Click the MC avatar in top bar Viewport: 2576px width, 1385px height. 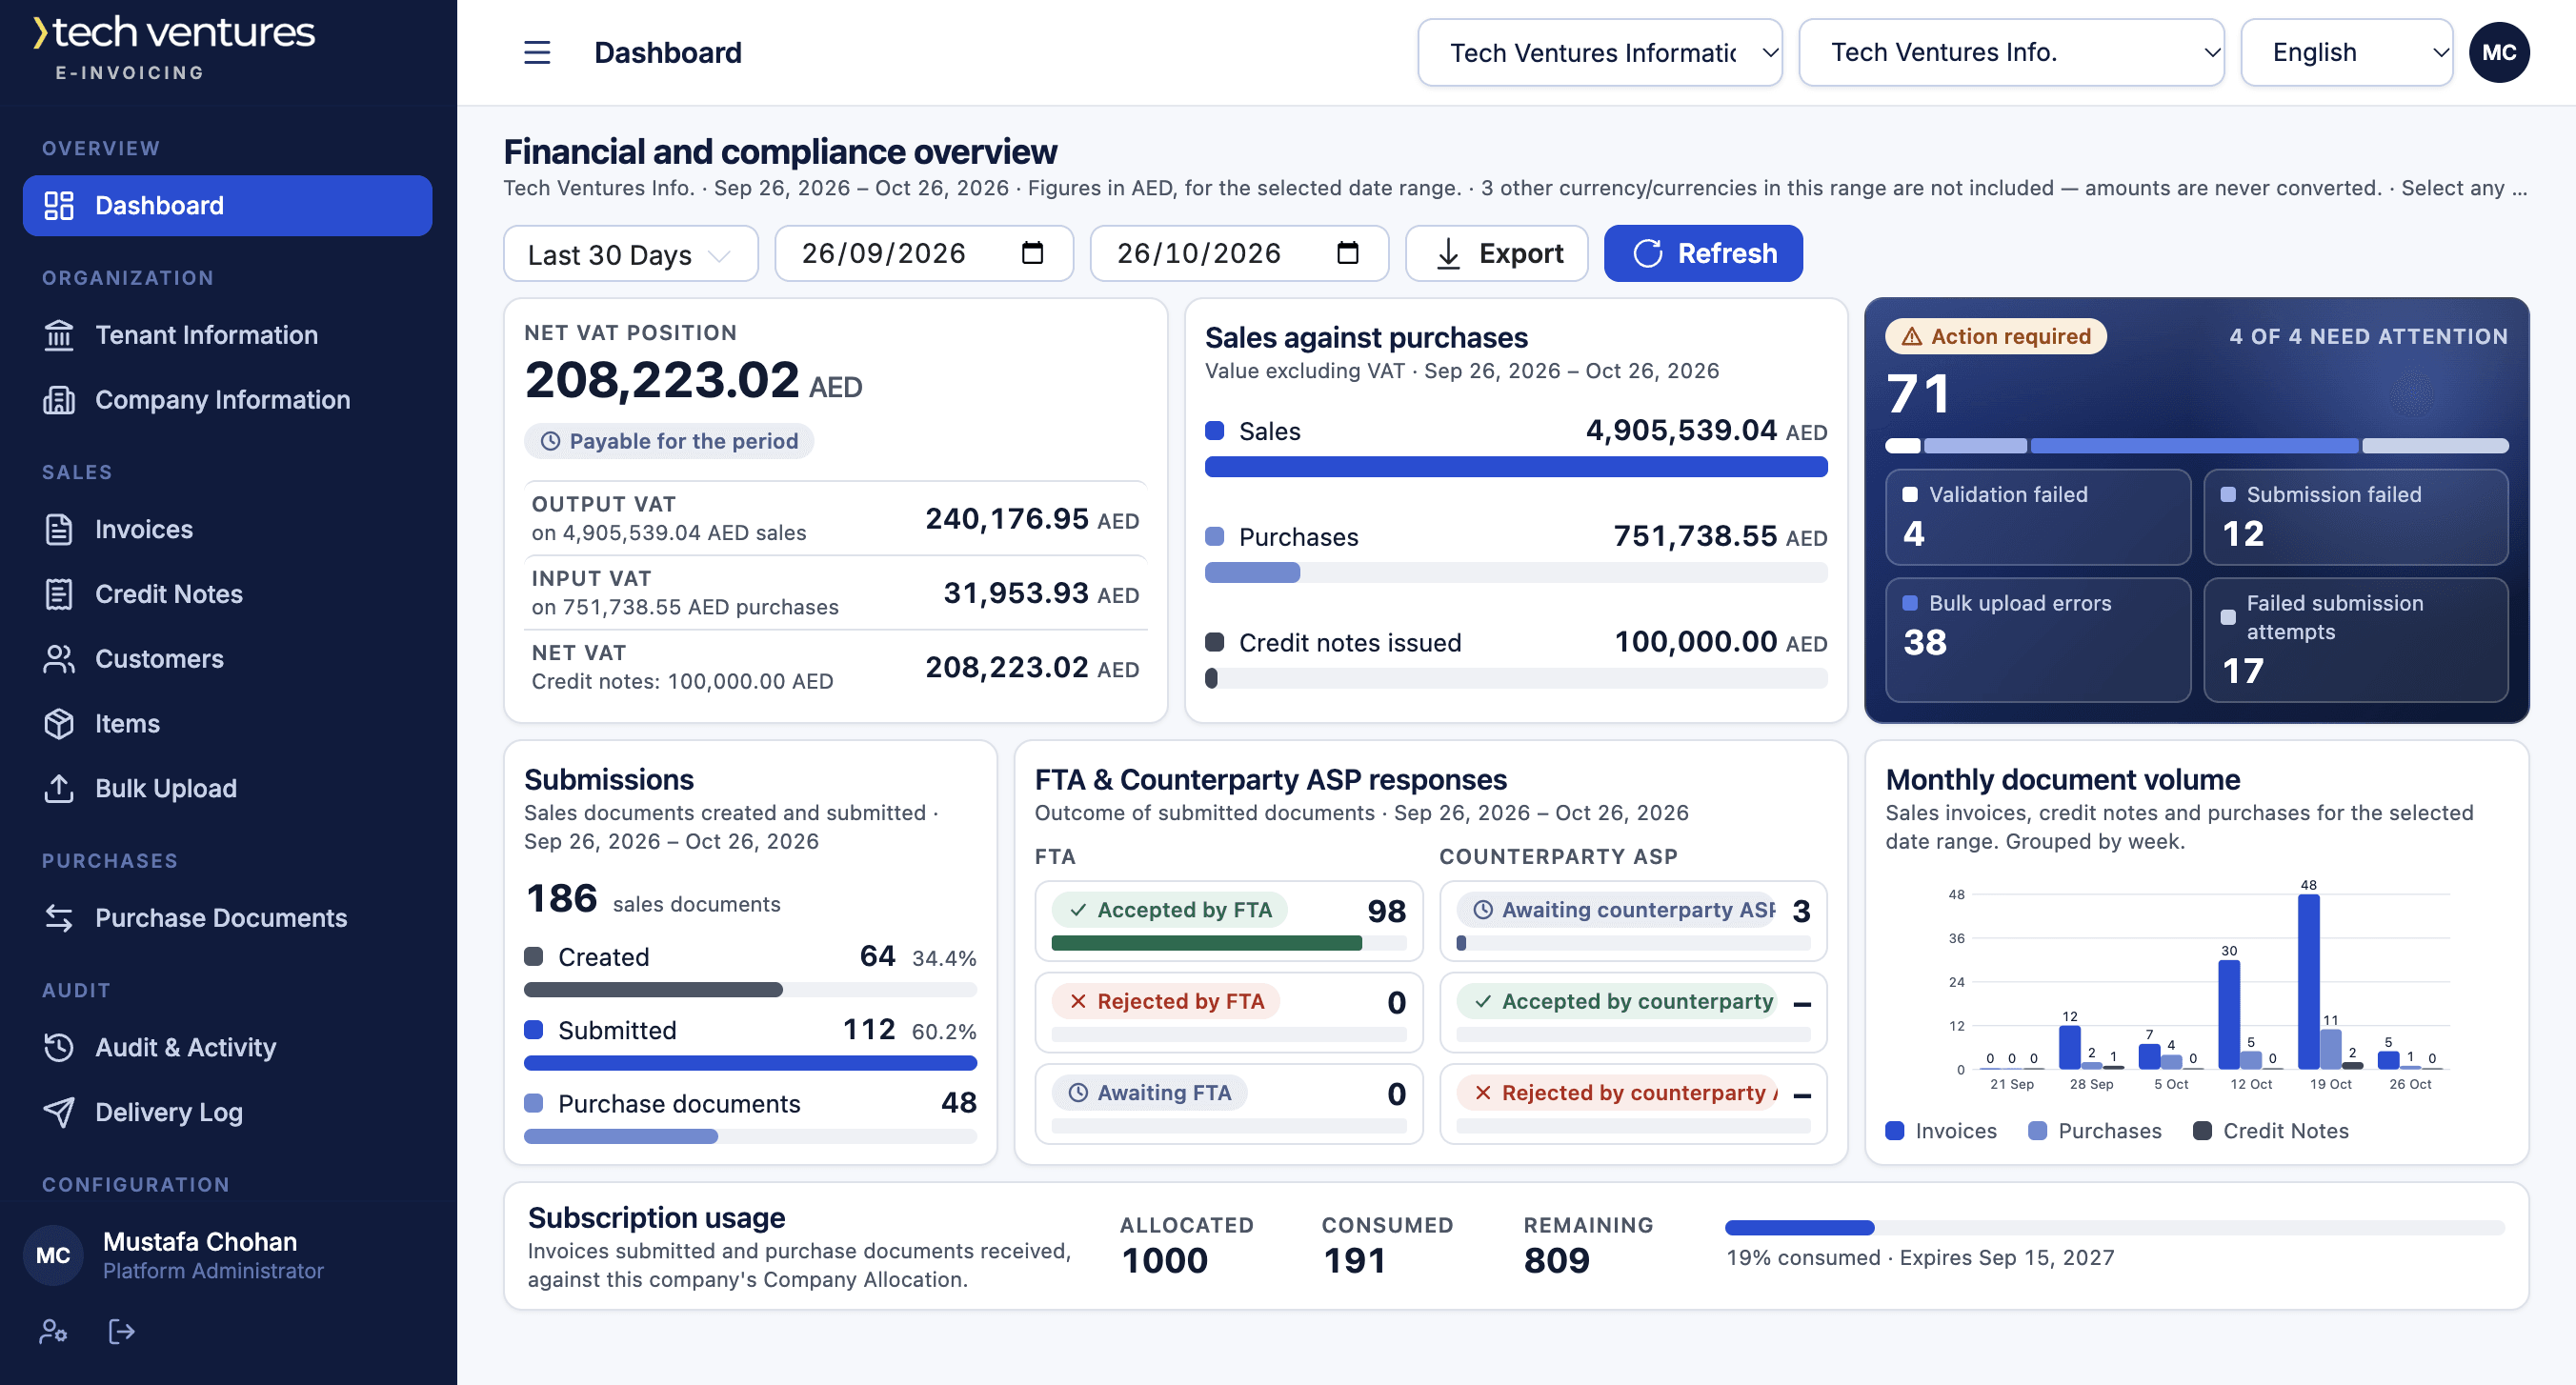pyautogui.click(x=2498, y=52)
